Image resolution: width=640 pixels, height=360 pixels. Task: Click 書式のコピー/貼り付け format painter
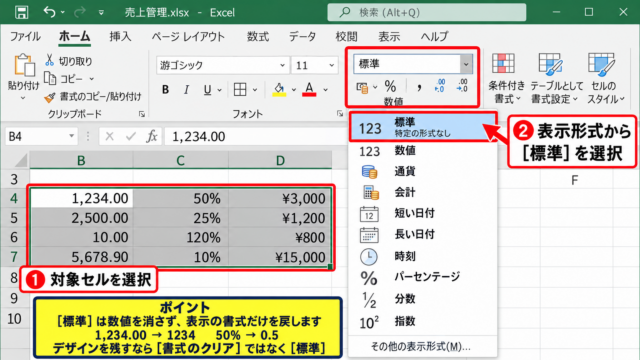(93, 97)
